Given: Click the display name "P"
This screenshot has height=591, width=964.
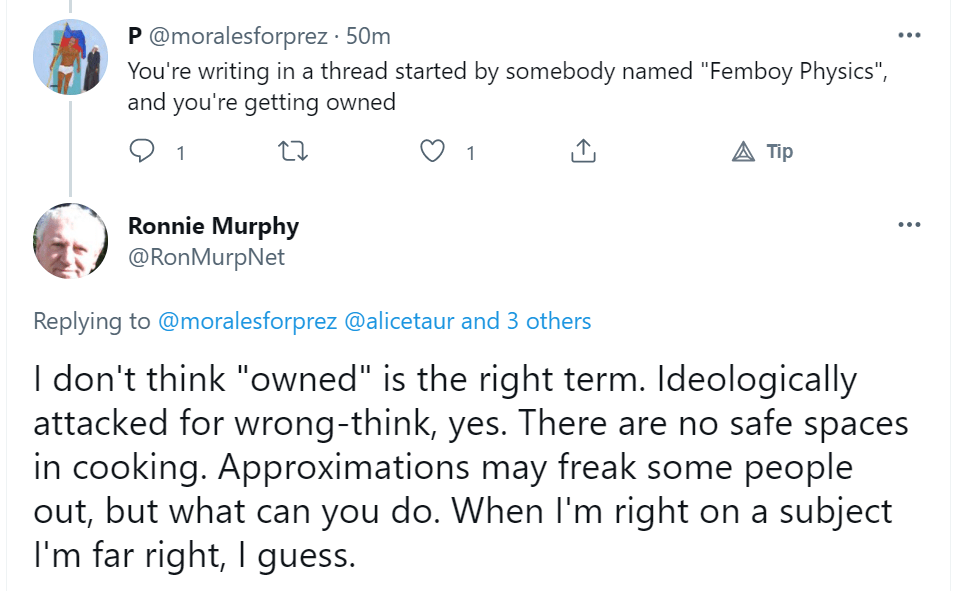Looking at the screenshot, I should click(x=135, y=37).
